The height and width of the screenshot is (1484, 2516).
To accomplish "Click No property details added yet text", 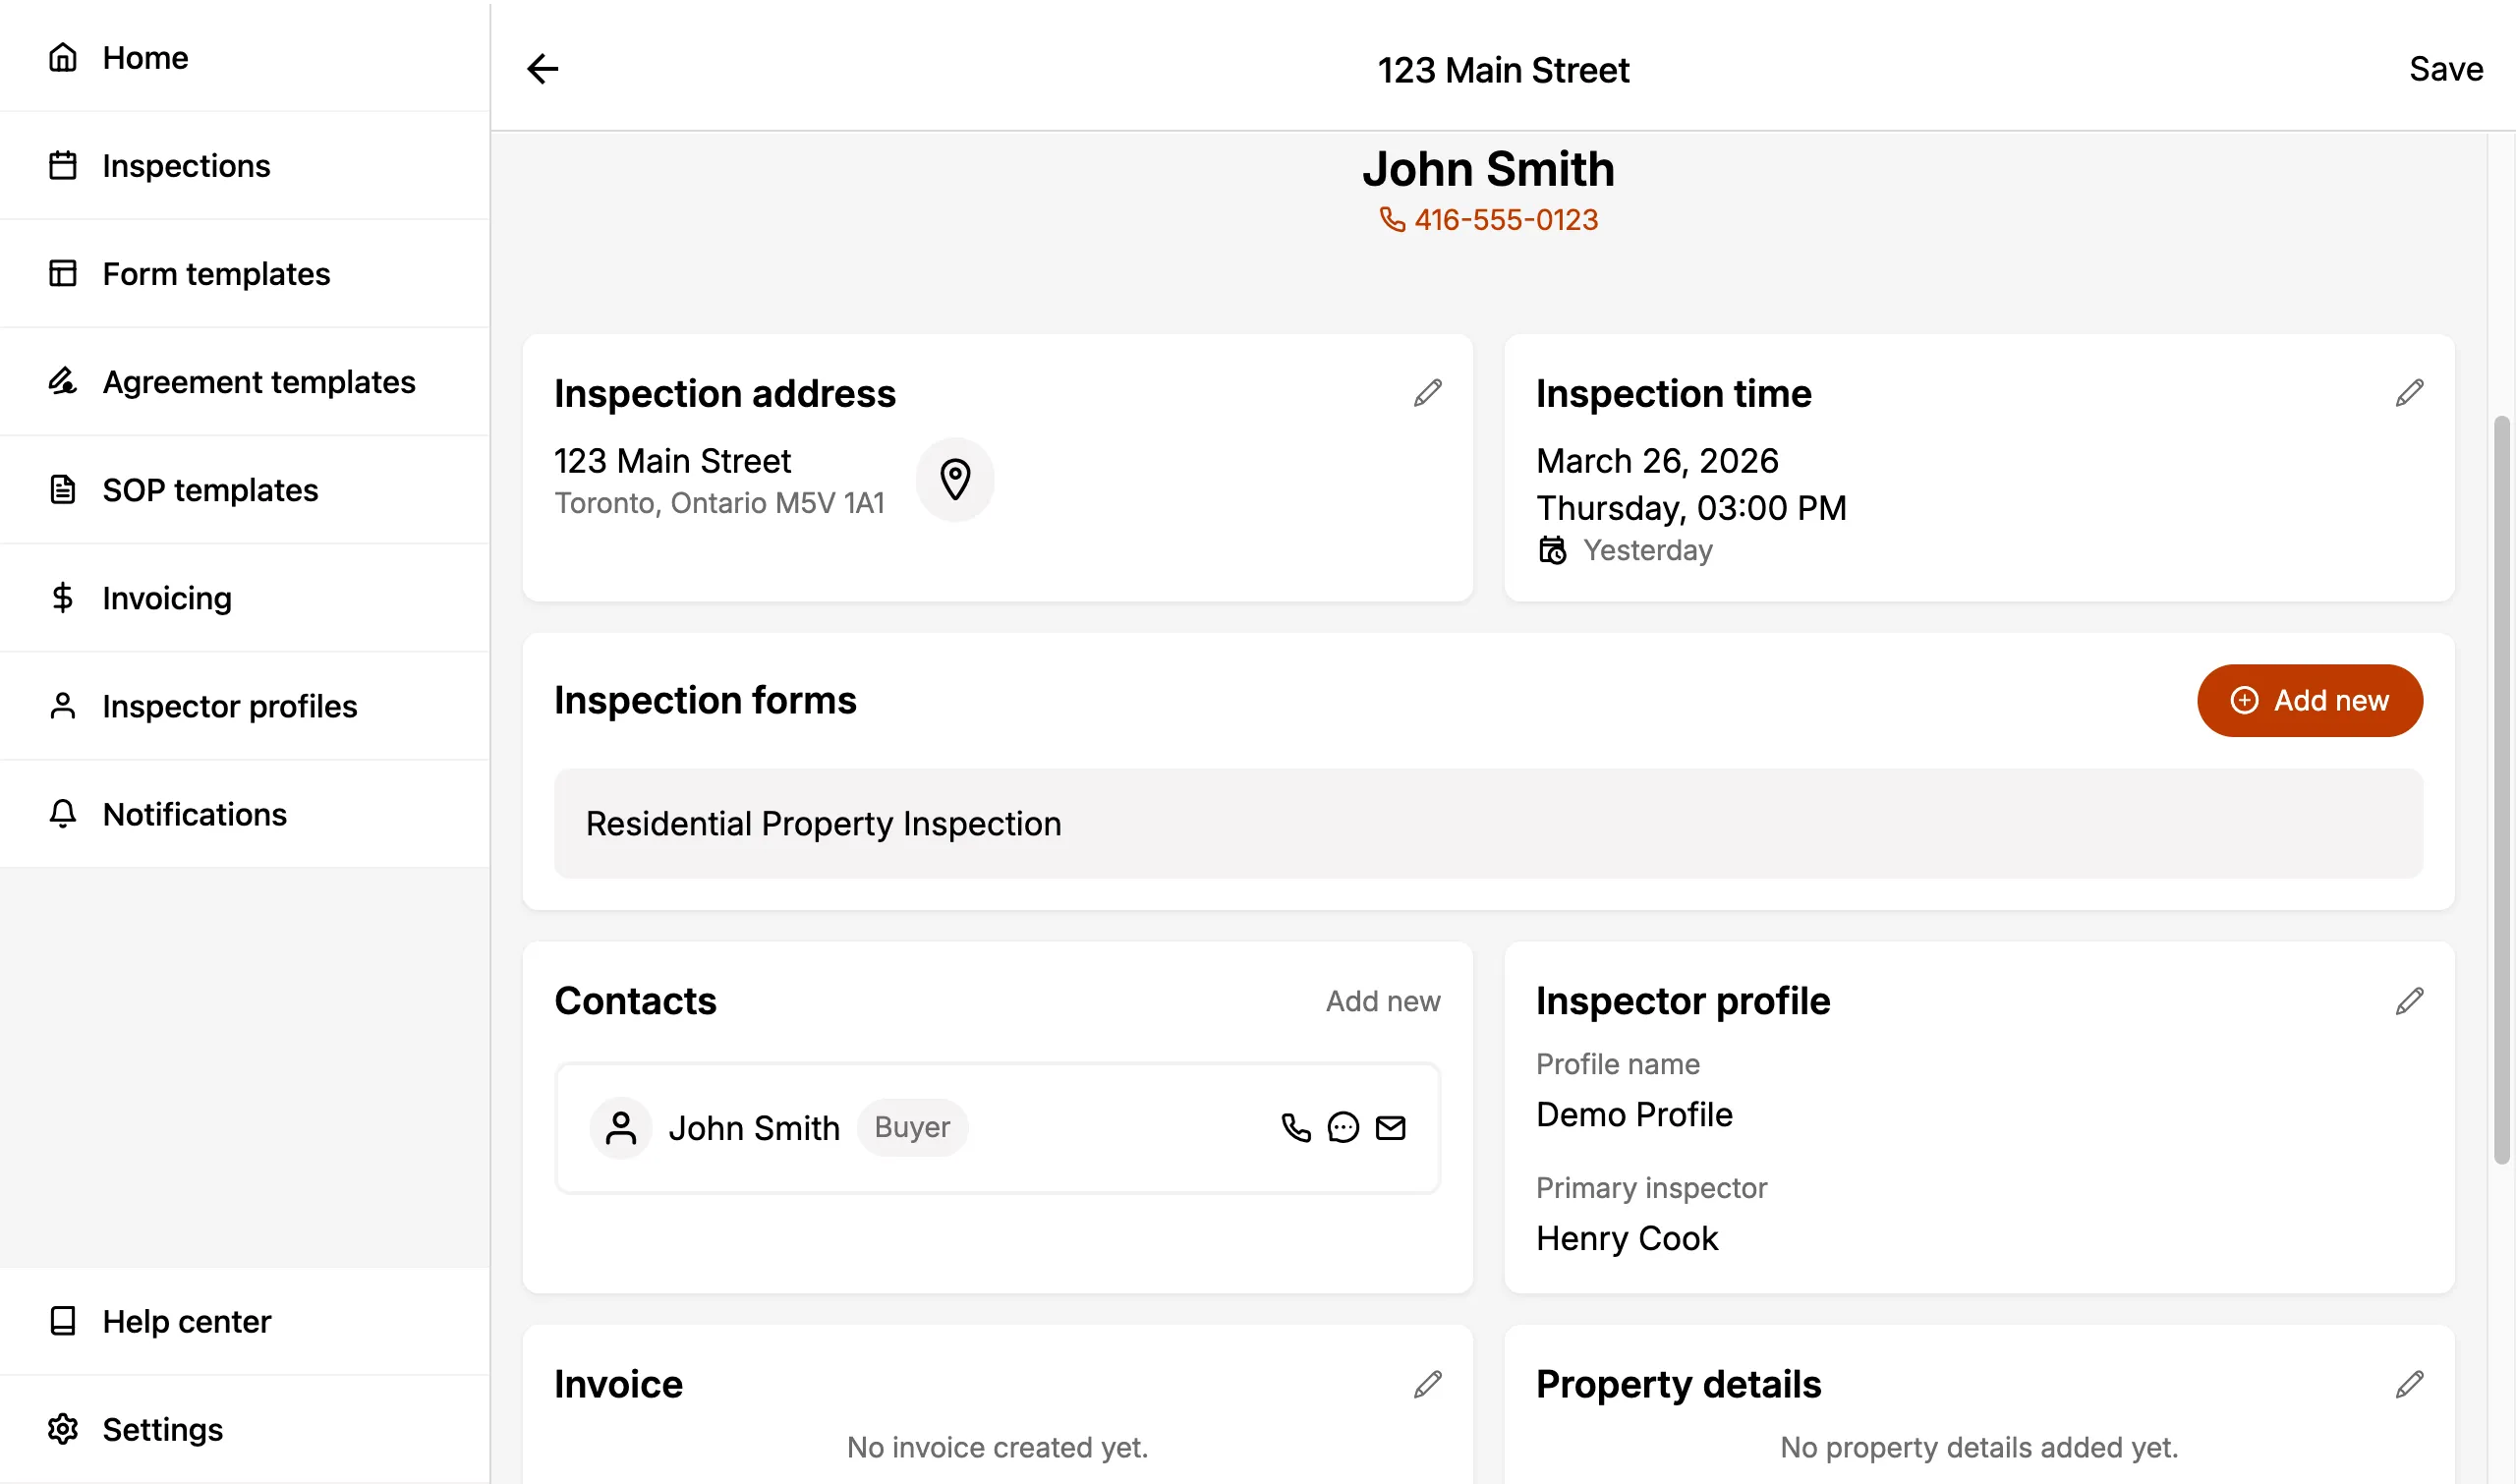I will tap(1979, 1447).
